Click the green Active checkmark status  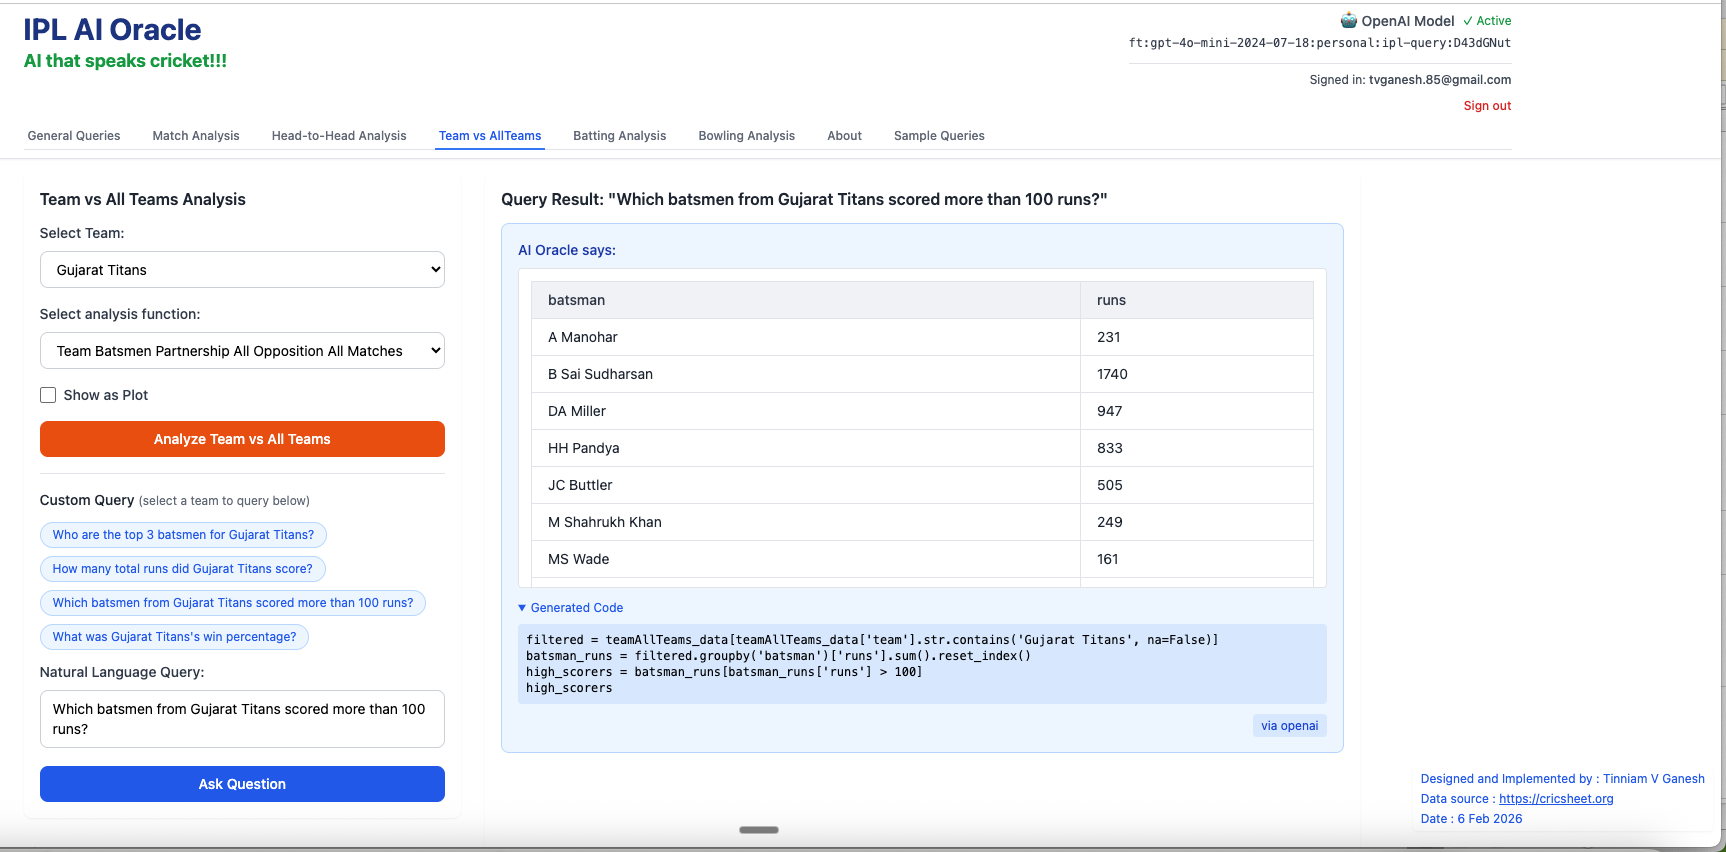click(1487, 21)
